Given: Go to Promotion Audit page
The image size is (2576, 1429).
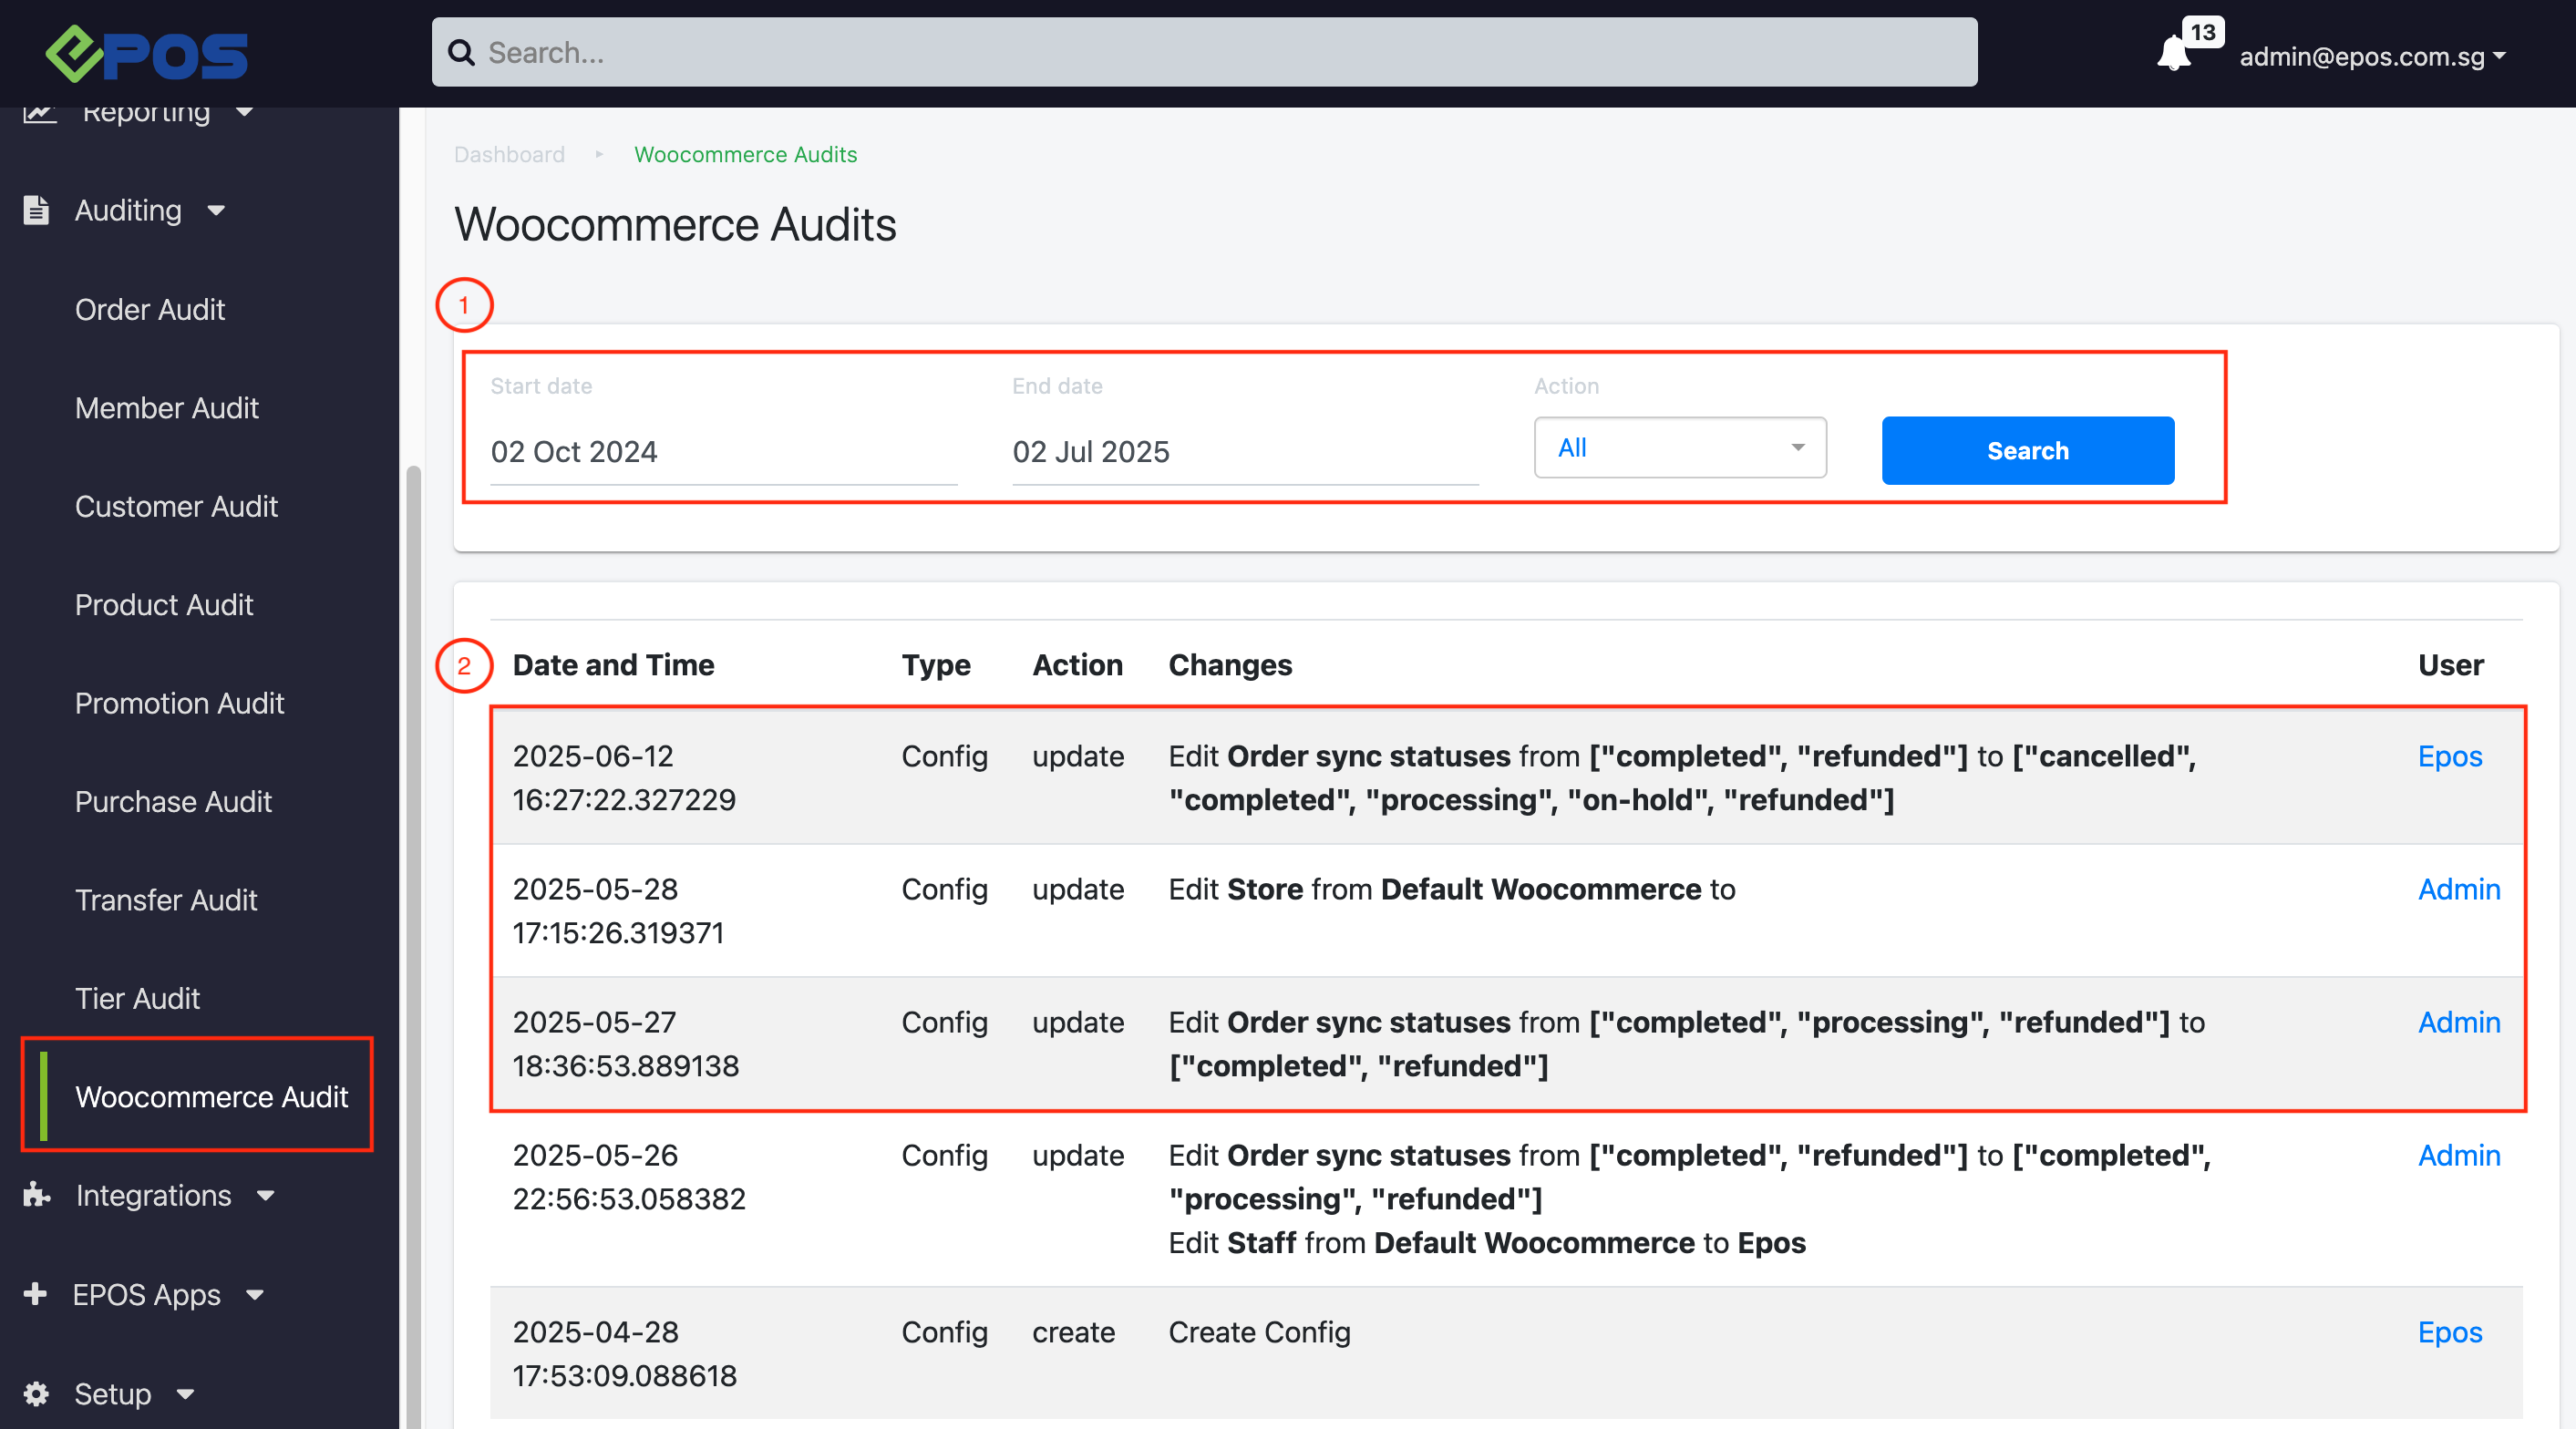Looking at the screenshot, I should [x=179, y=703].
